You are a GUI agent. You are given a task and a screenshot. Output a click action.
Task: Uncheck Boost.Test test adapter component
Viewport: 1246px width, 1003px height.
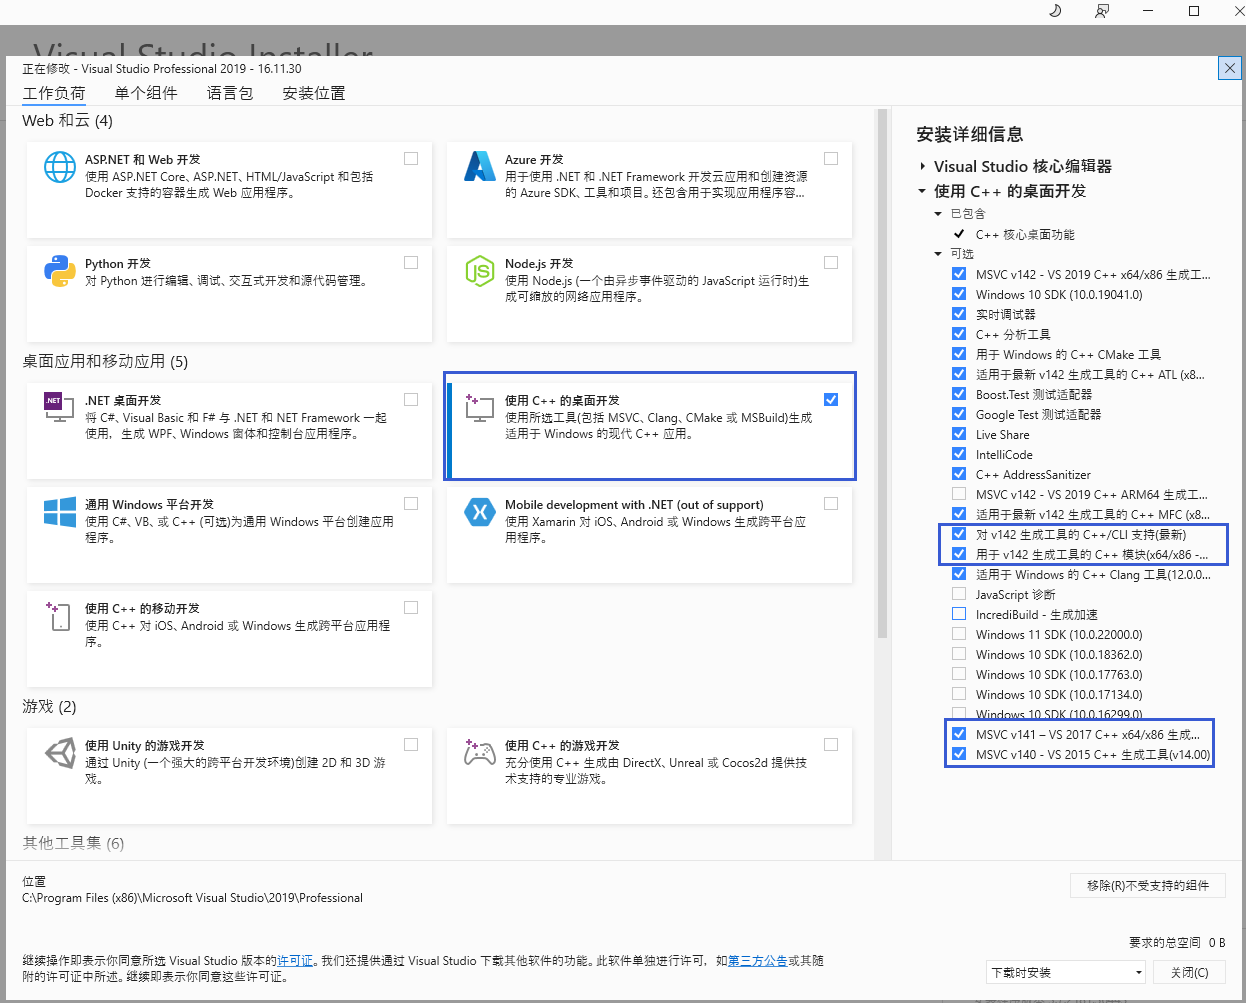tap(959, 394)
